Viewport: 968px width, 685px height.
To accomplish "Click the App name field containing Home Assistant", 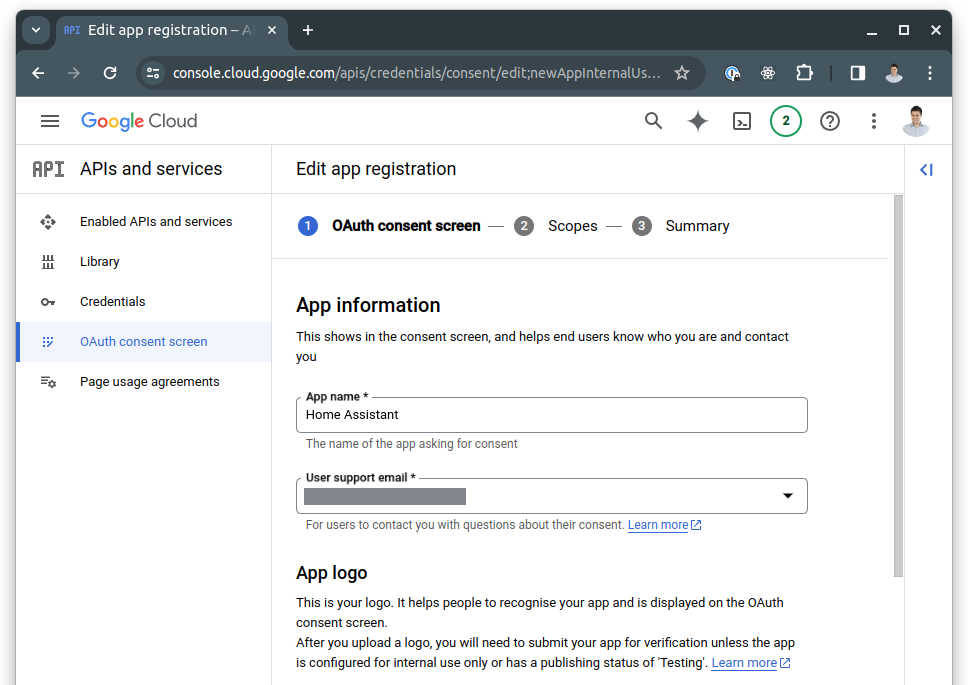I will pyautogui.click(x=551, y=415).
